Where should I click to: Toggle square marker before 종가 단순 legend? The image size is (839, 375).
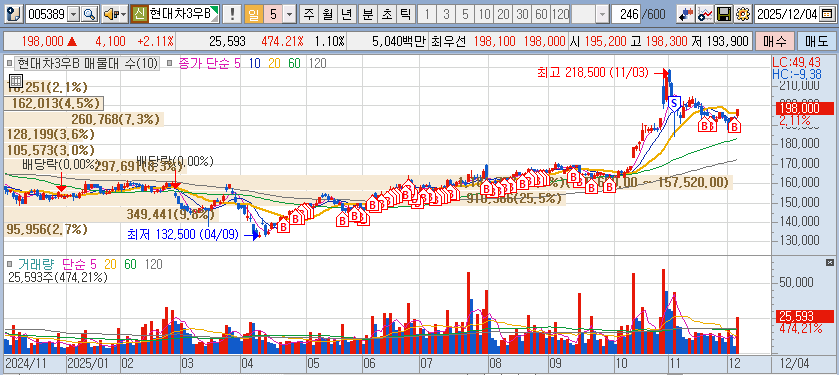pyautogui.click(x=170, y=64)
